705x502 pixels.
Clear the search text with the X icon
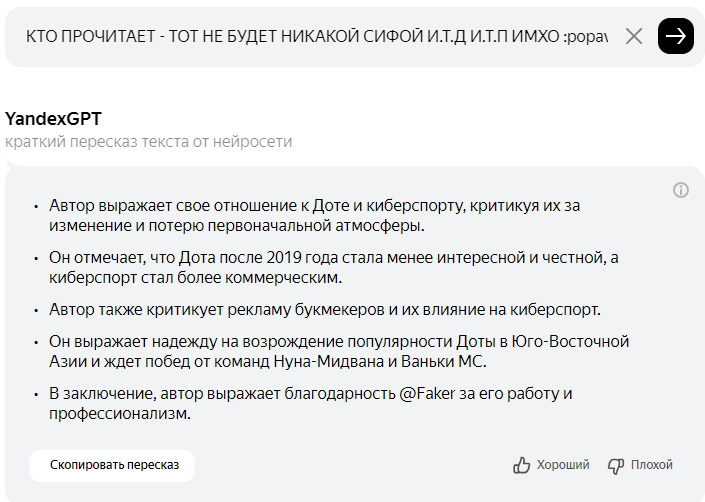coord(634,36)
